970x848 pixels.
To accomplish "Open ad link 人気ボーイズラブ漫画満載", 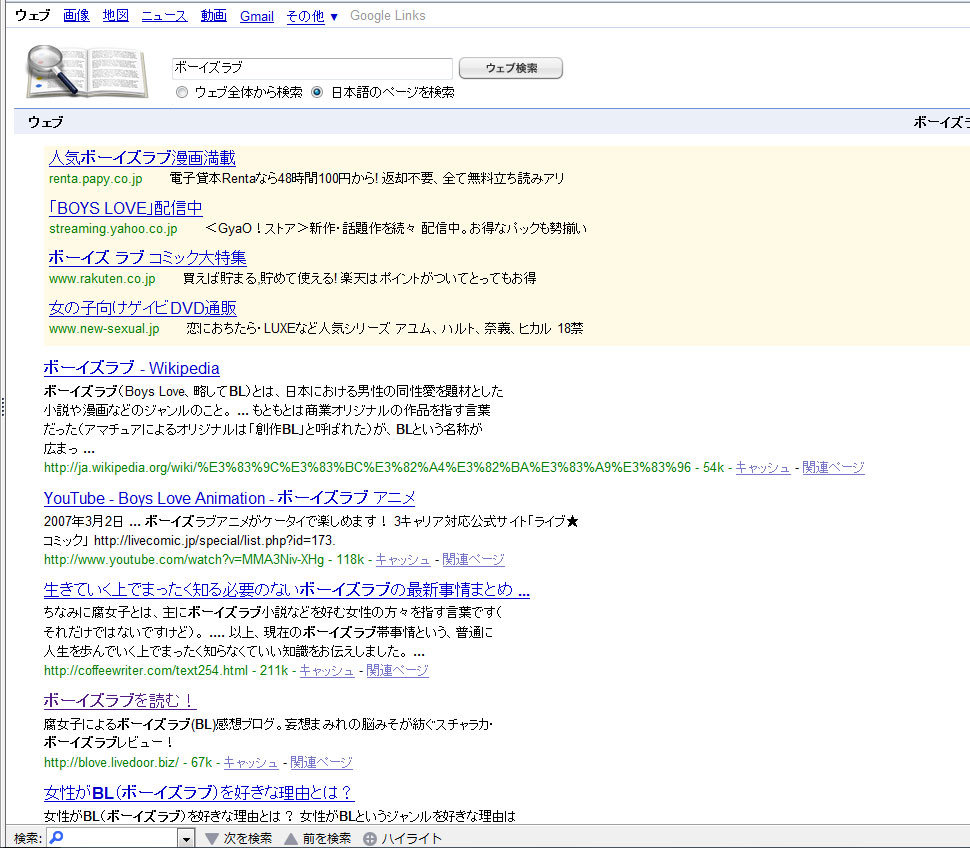I will point(142,158).
